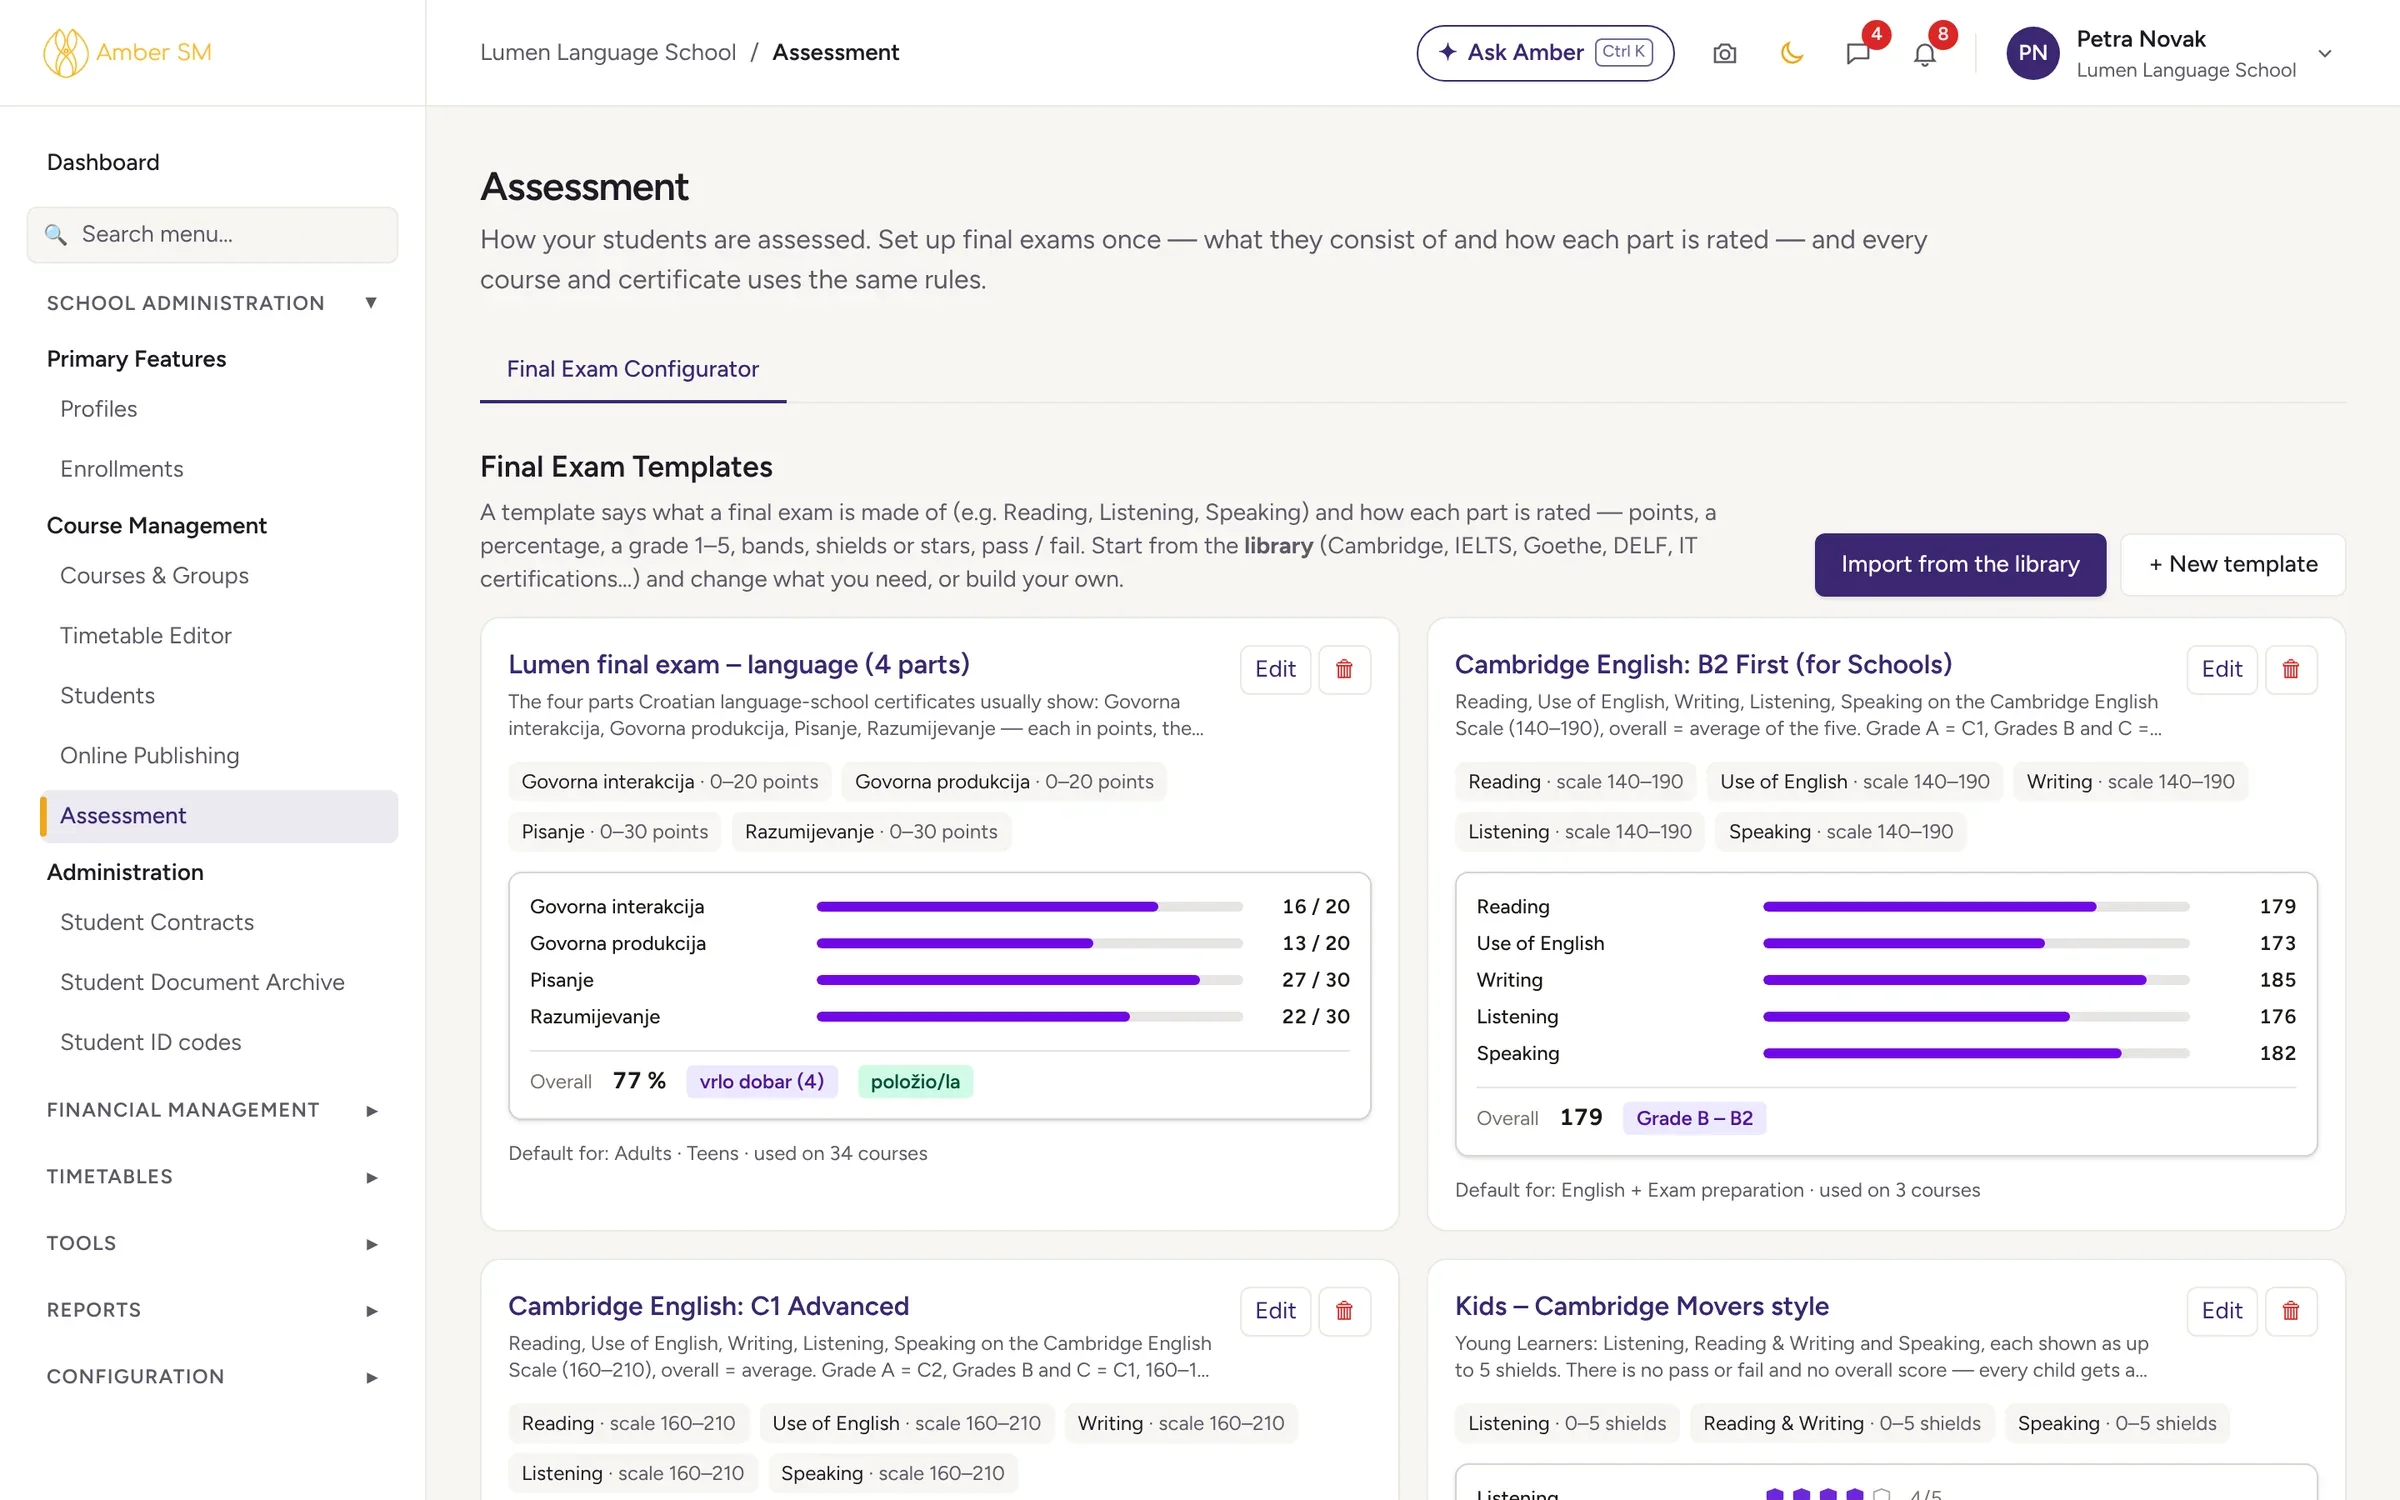Edit the Kids Cambridge Movers template
Image resolution: width=2400 pixels, height=1500 pixels.
2222,1311
